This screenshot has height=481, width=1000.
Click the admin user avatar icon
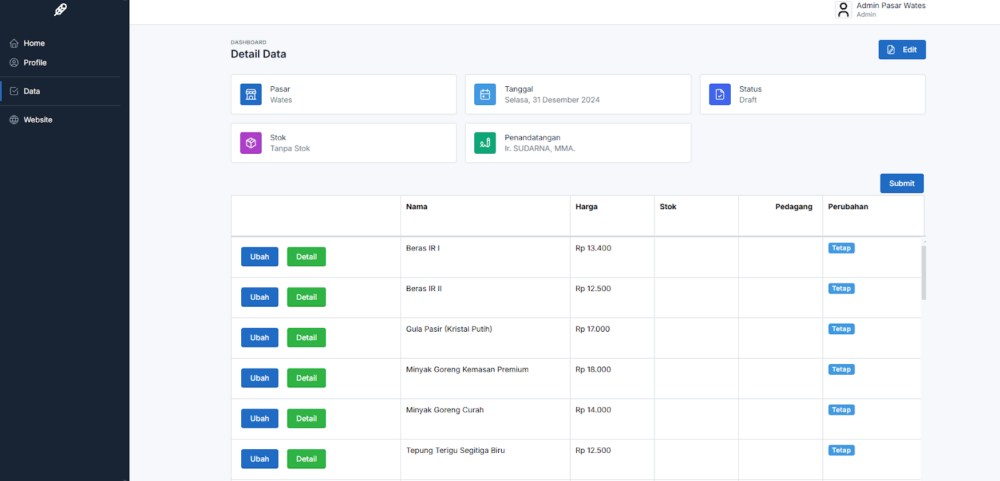point(843,10)
